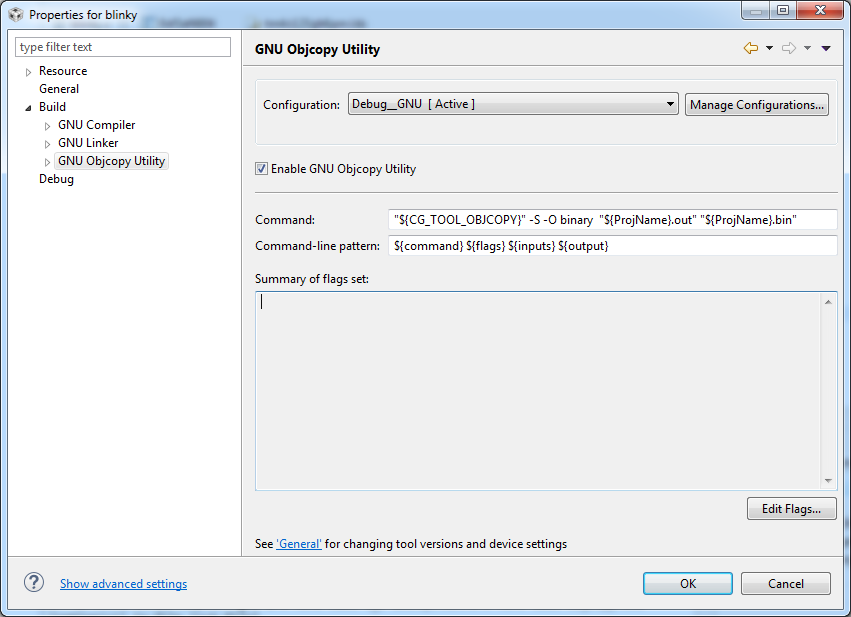Screen dimensions: 851x617
Task: Select GNU Compiler in the tree
Action: [x=97, y=125]
